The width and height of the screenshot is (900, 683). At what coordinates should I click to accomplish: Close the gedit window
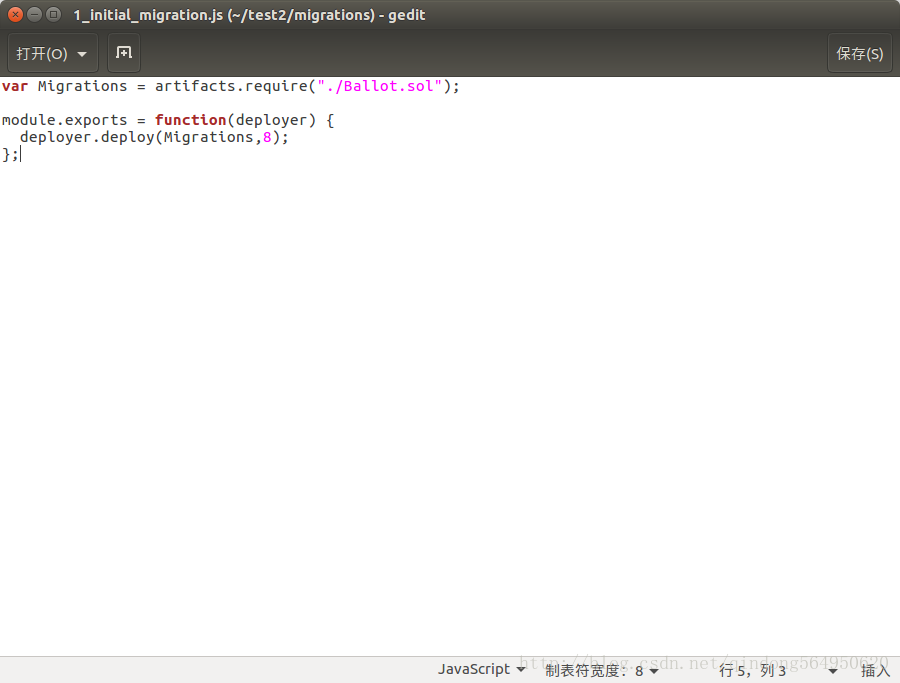15,14
